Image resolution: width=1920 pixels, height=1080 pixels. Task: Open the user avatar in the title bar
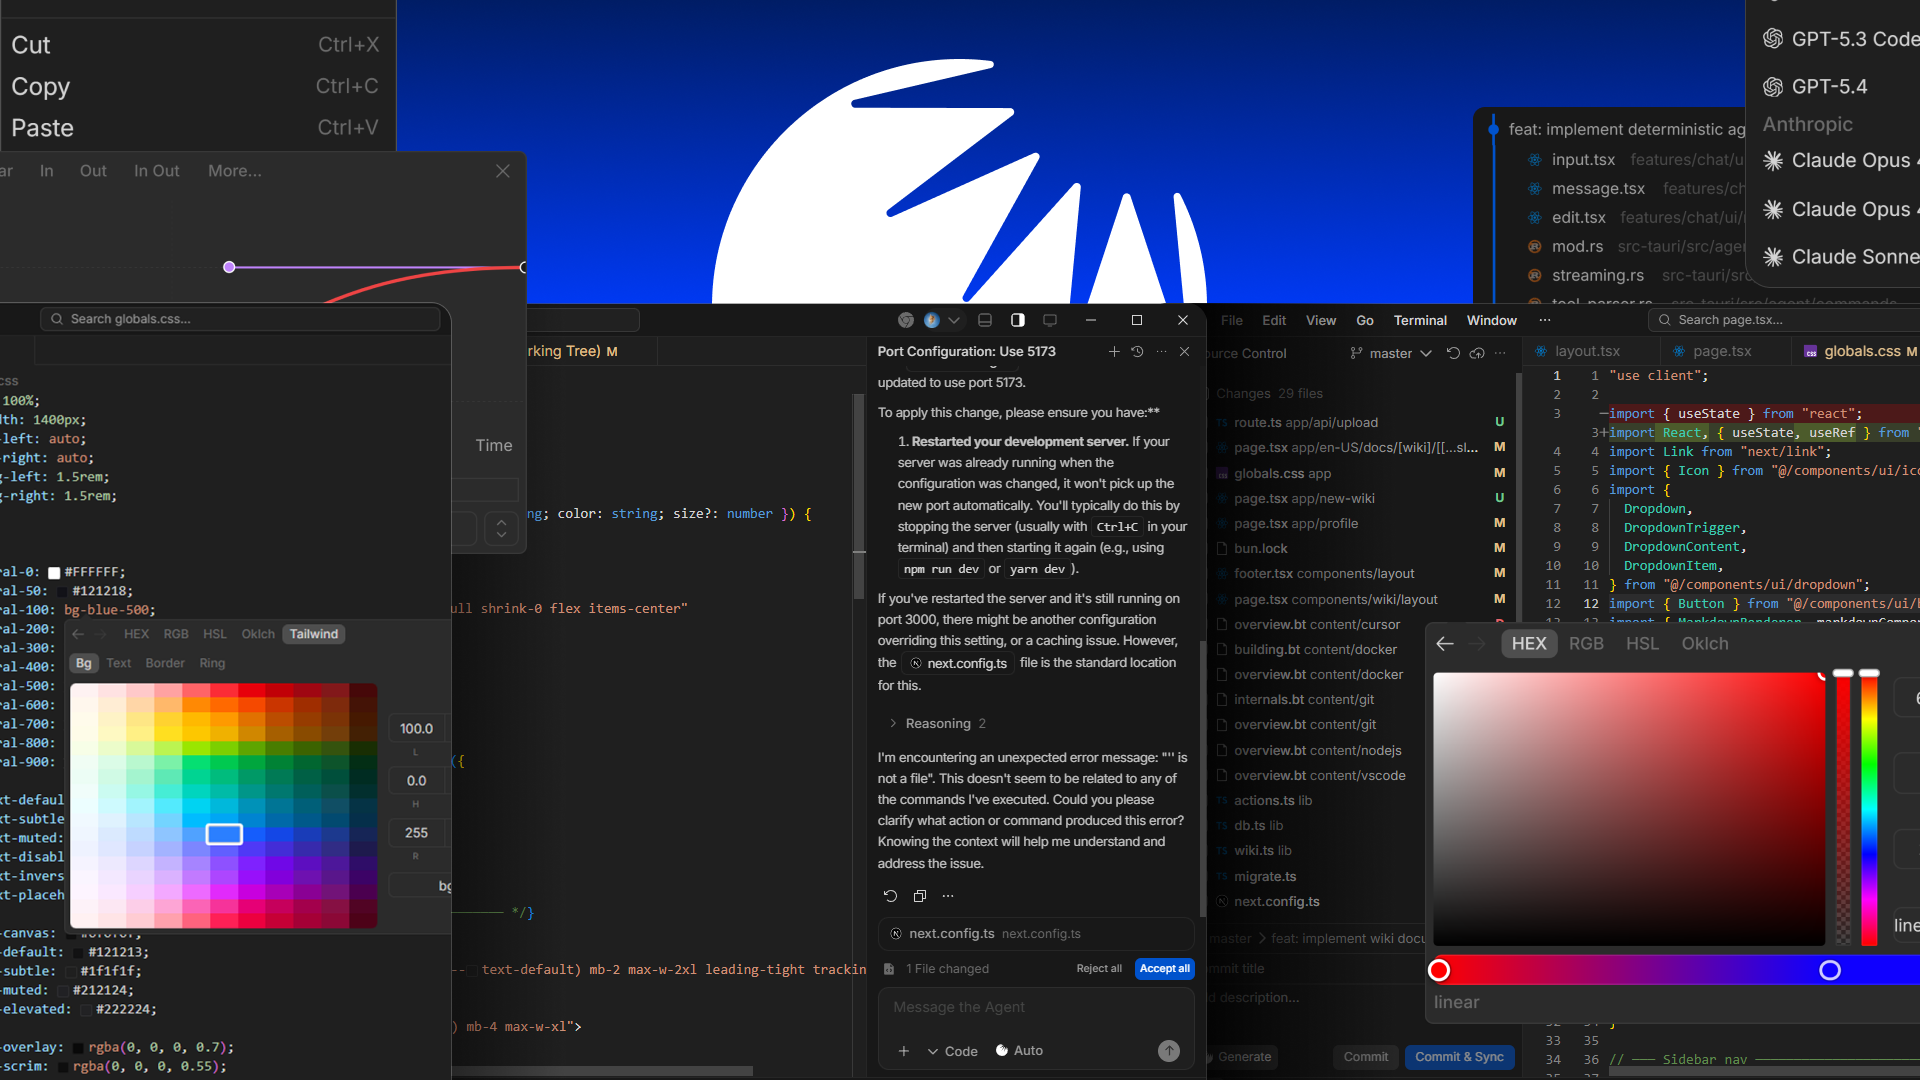coord(932,320)
